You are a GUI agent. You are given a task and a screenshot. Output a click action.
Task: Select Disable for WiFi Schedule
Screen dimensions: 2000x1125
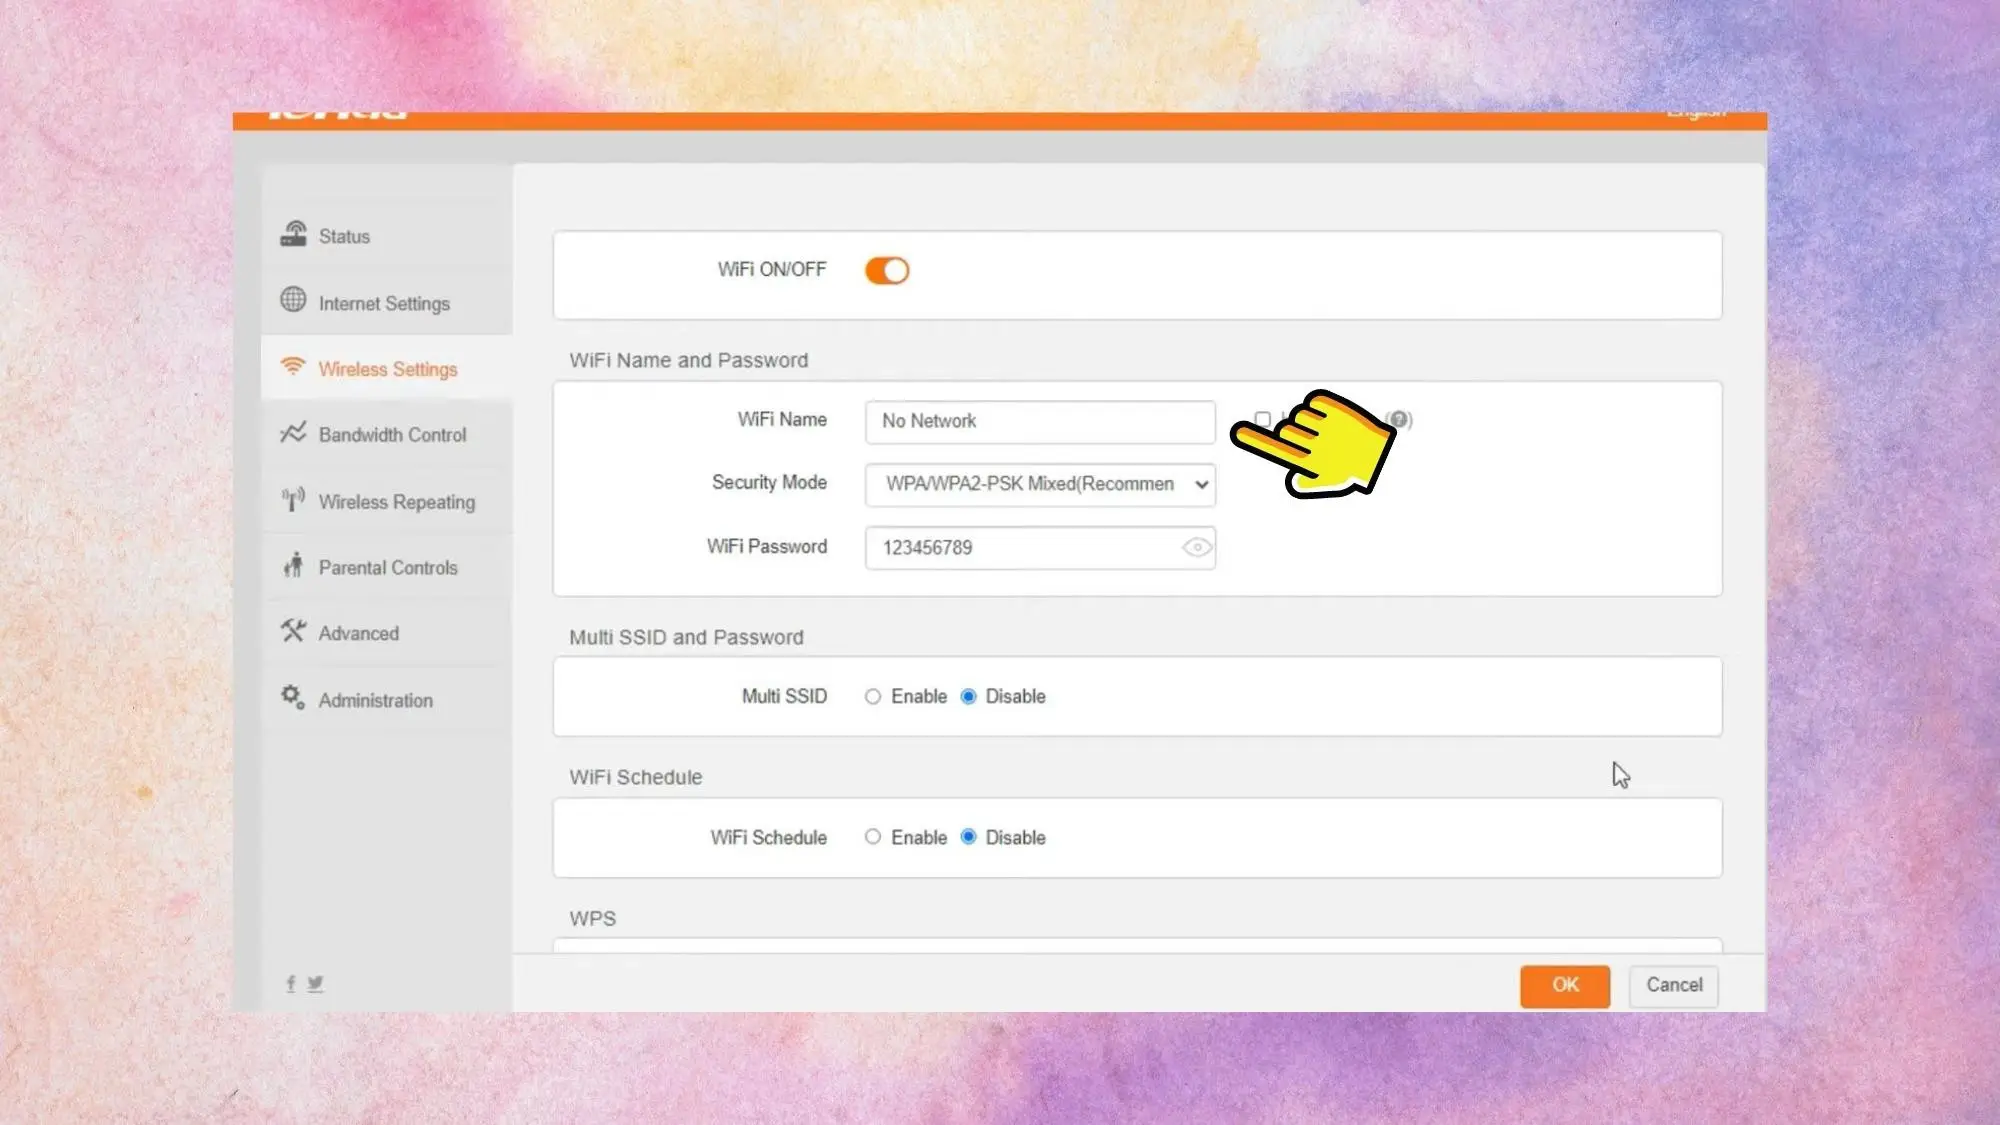968,838
